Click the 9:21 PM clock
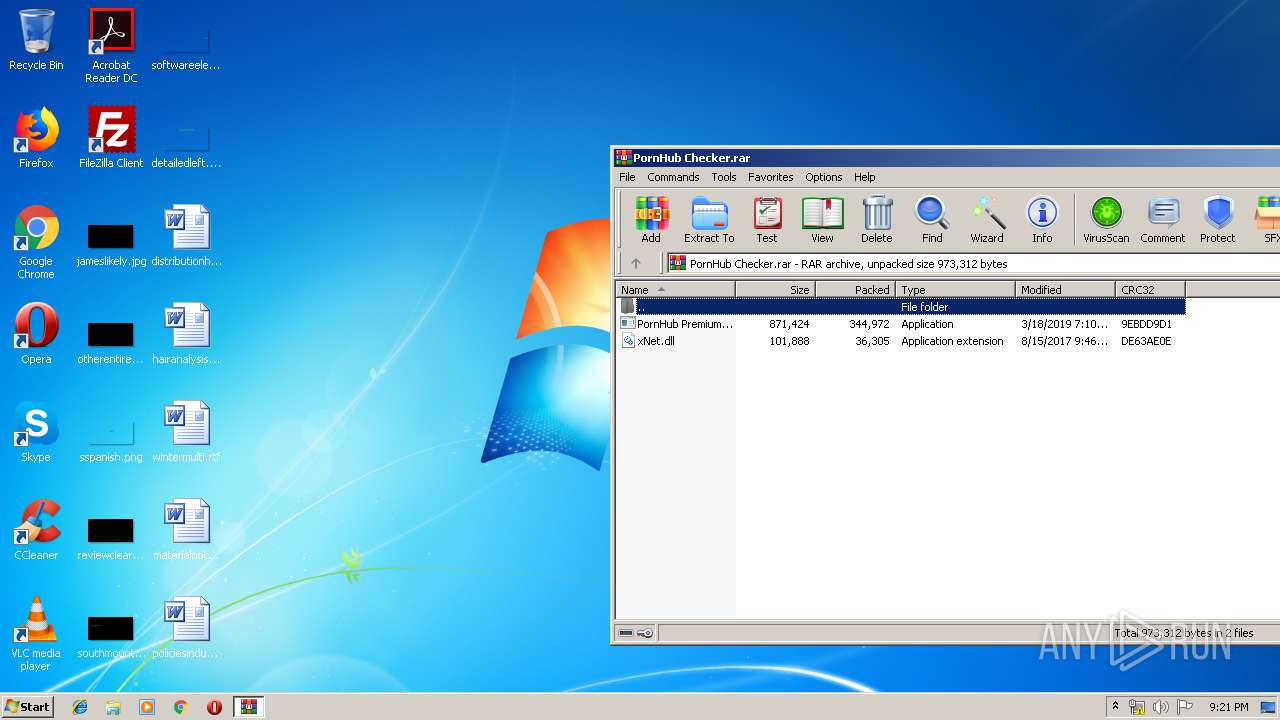 coord(1229,707)
